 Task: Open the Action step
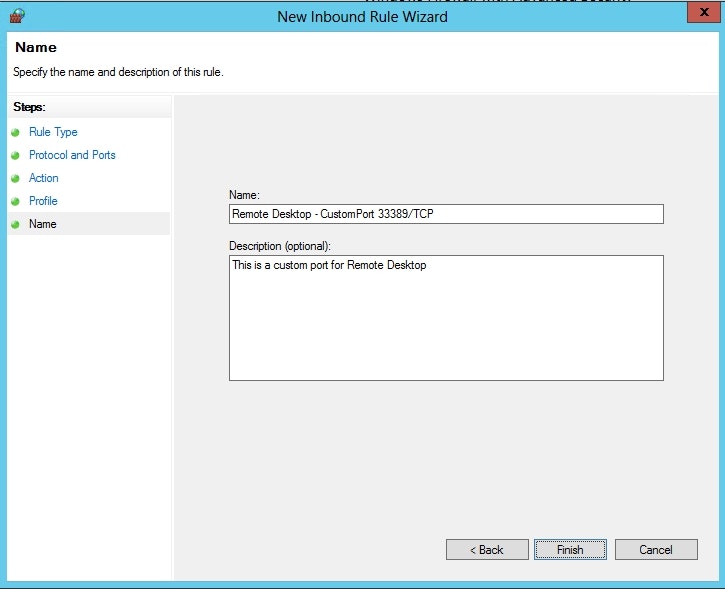pyautogui.click(x=43, y=178)
